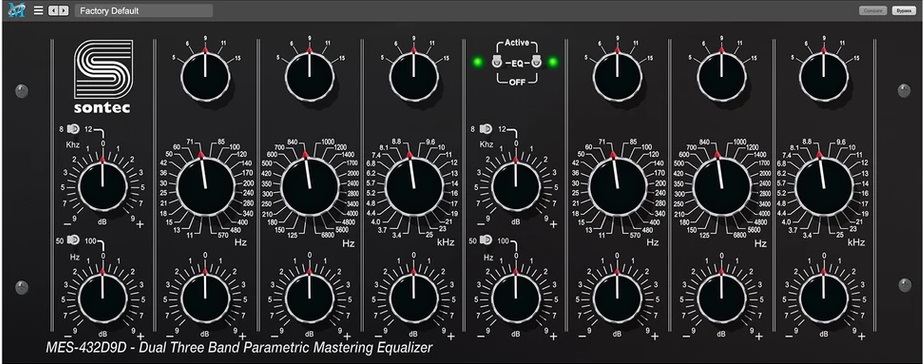924x364 pixels.
Task: Flip the right channel 8/12 kHz shelf switch
Action: [x=486, y=128]
